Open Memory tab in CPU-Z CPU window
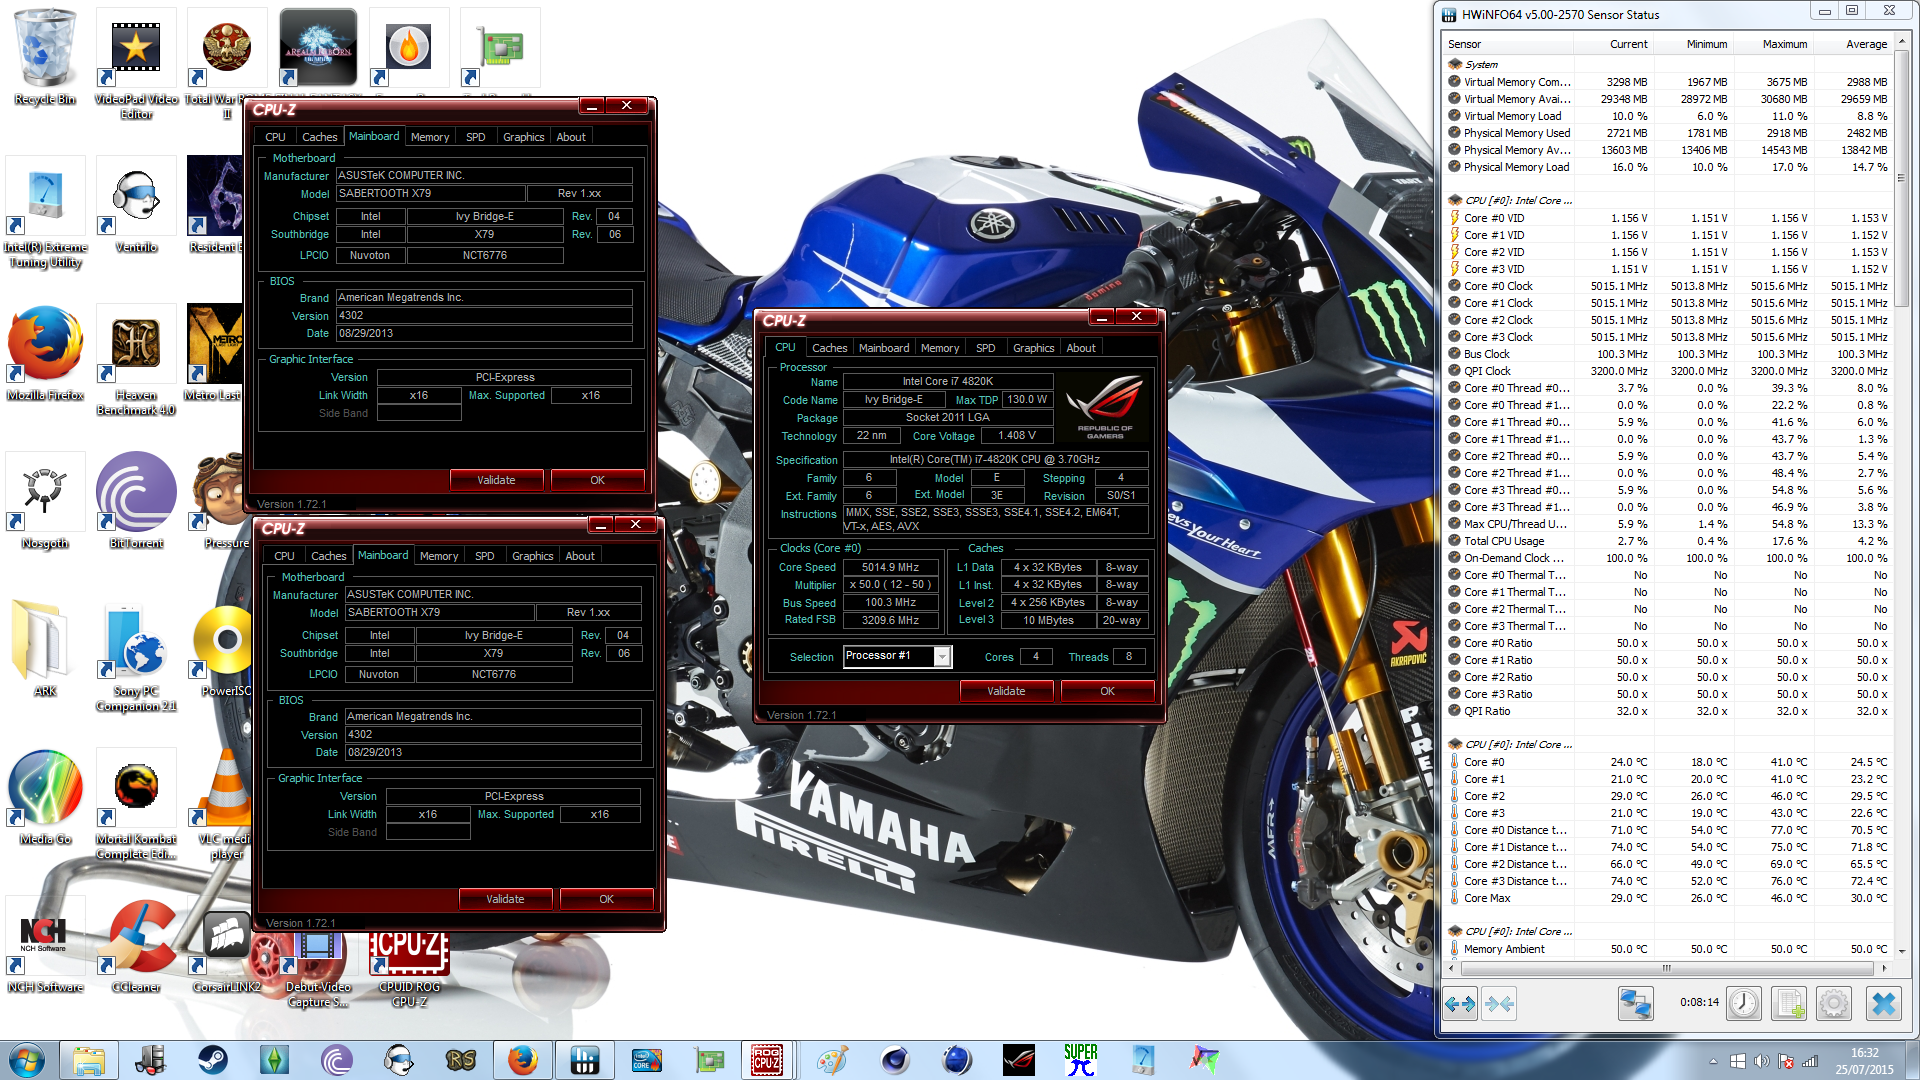The width and height of the screenshot is (1920, 1080). pos(940,348)
